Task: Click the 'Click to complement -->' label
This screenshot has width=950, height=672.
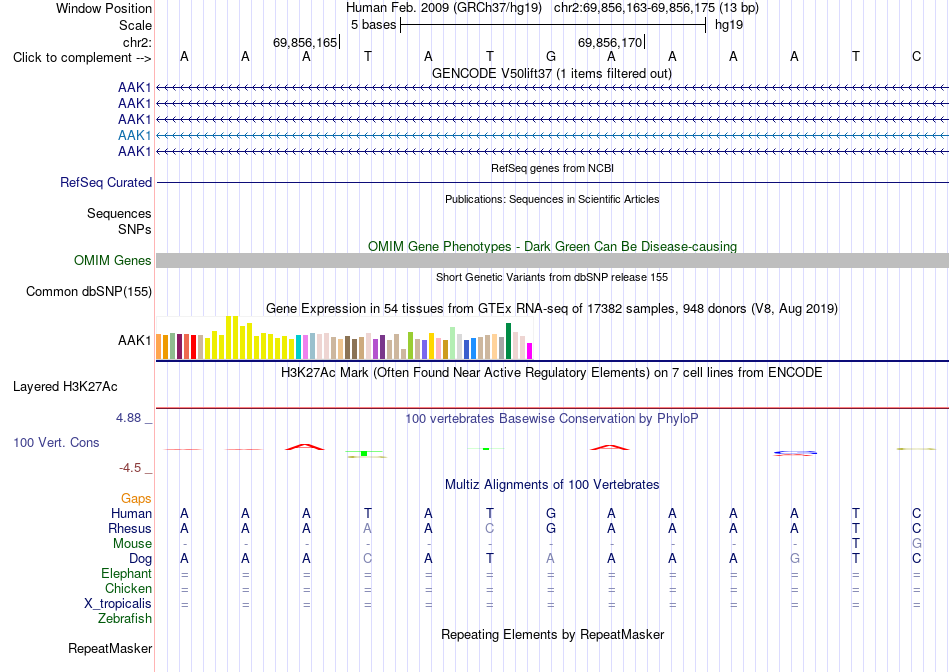Action: tap(82, 58)
